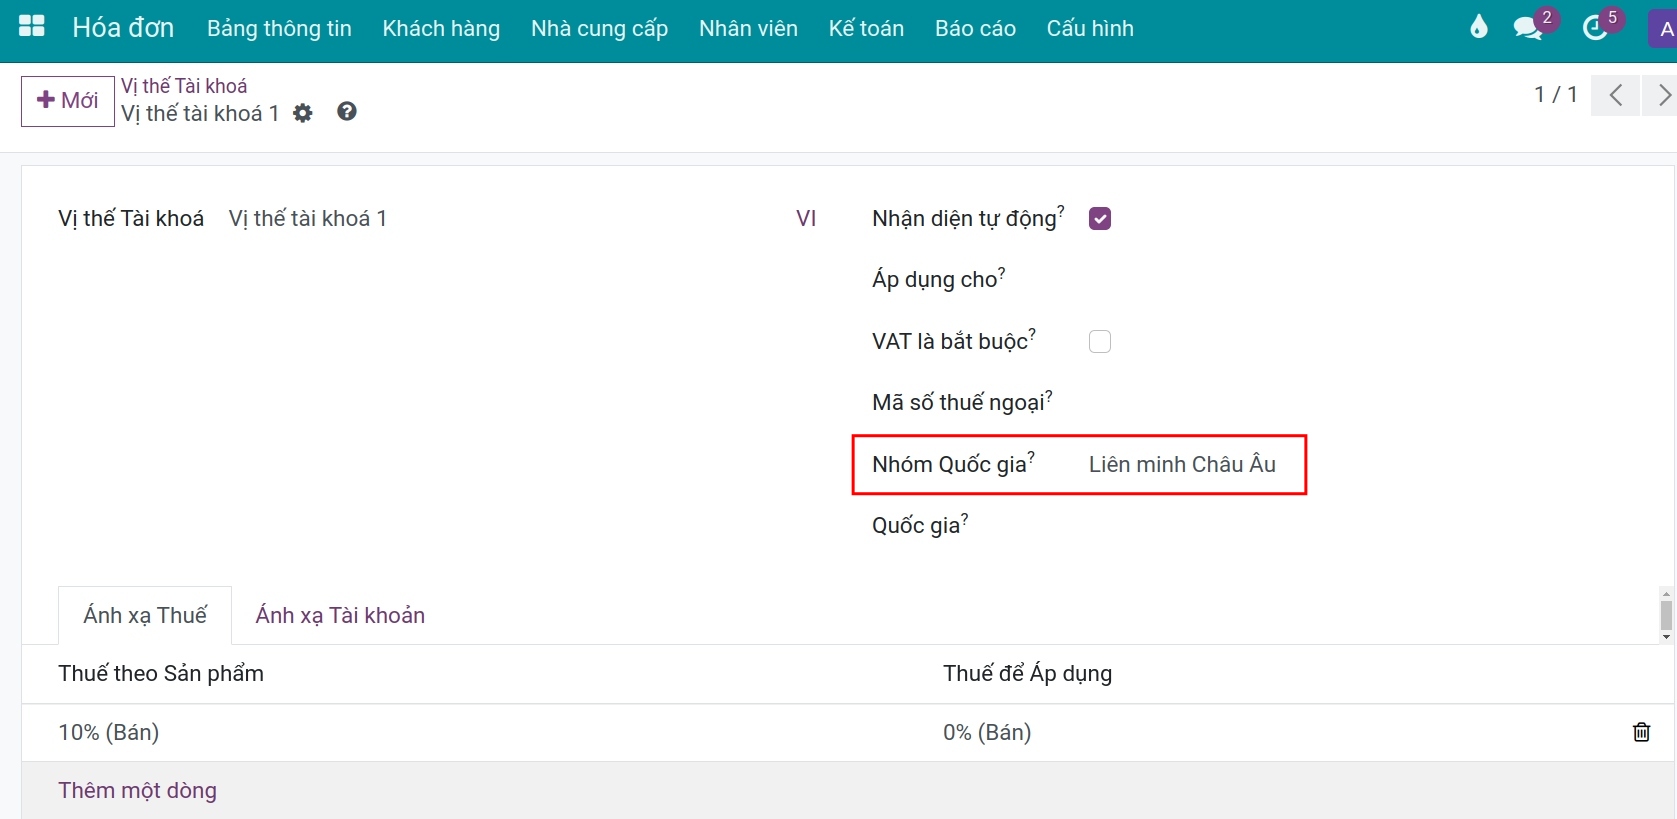1677x819 pixels.
Task: Open the Nhân viên menu
Action: (x=748, y=28)
